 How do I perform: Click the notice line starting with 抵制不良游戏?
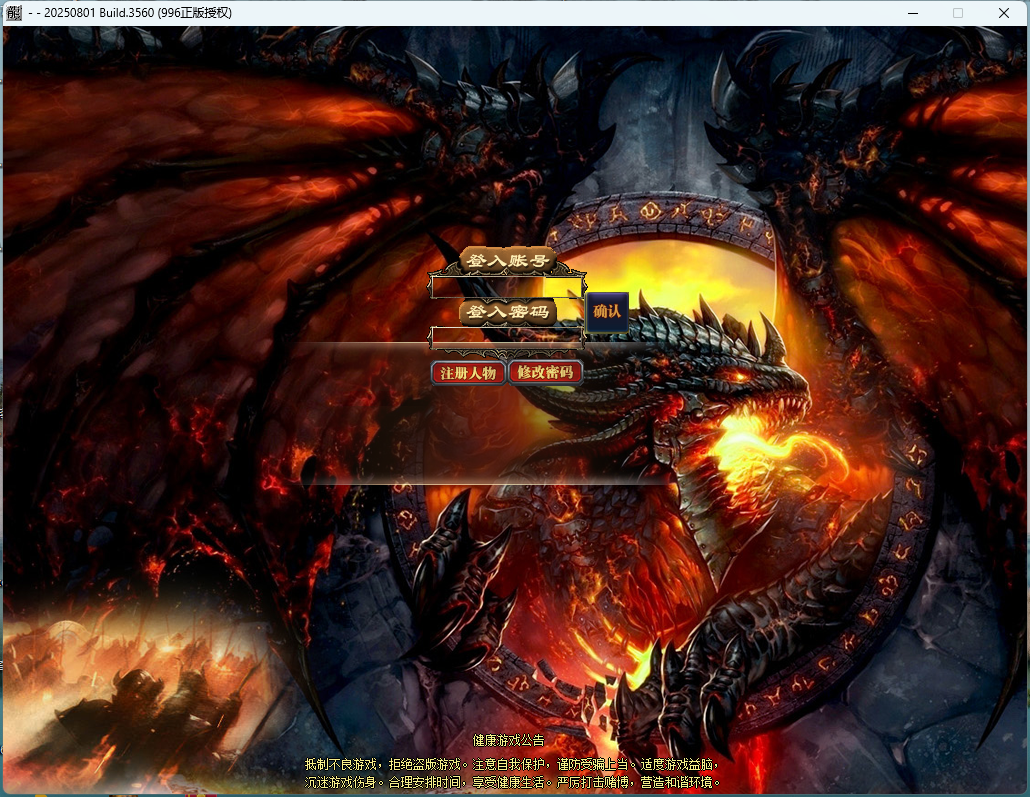click(512, 764)
